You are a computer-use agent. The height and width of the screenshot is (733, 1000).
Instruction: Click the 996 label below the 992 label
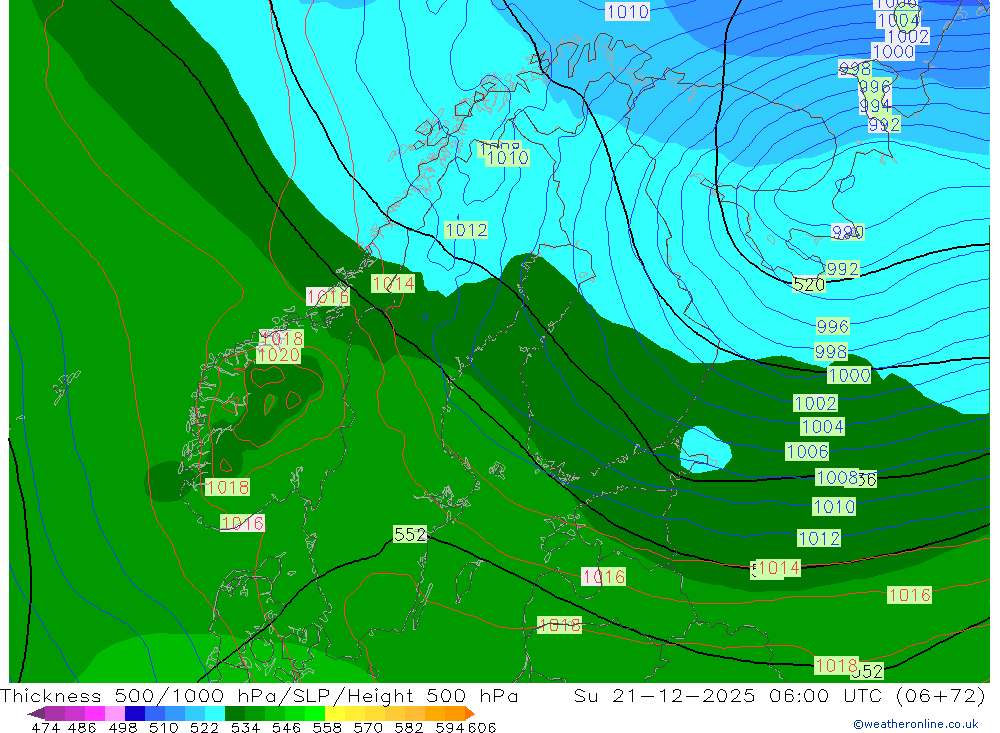833,327
